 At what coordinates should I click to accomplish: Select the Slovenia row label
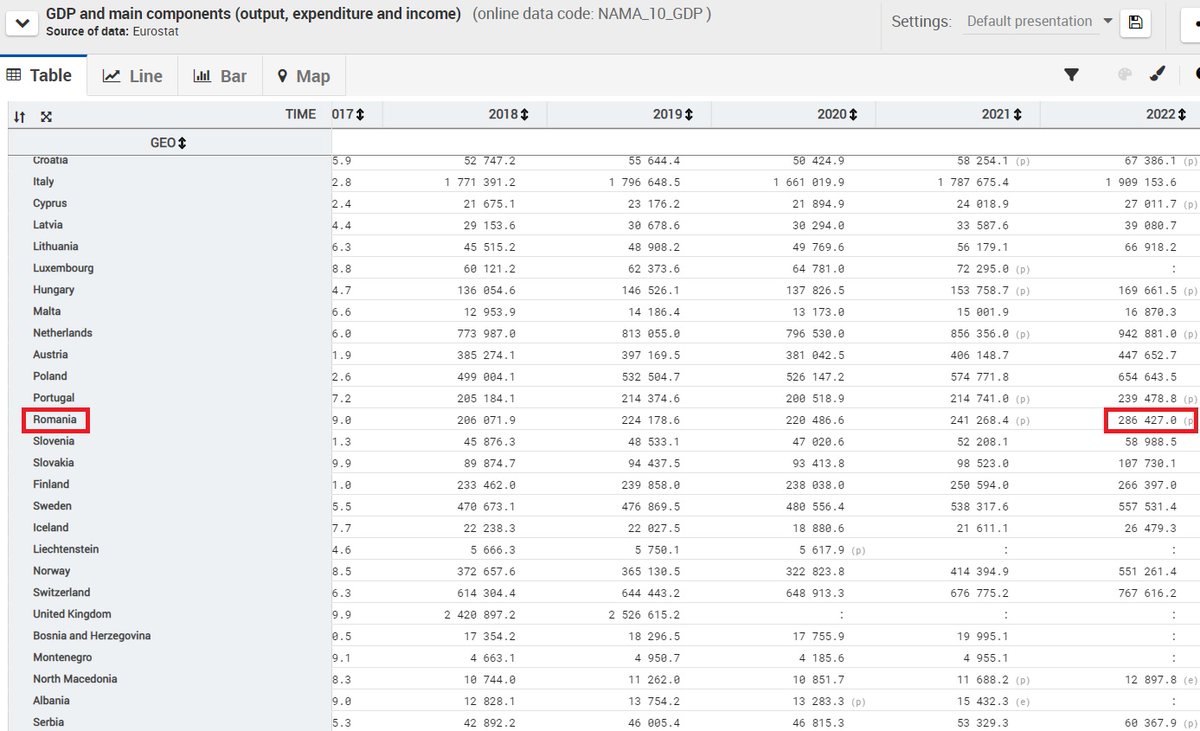[53, 442]
